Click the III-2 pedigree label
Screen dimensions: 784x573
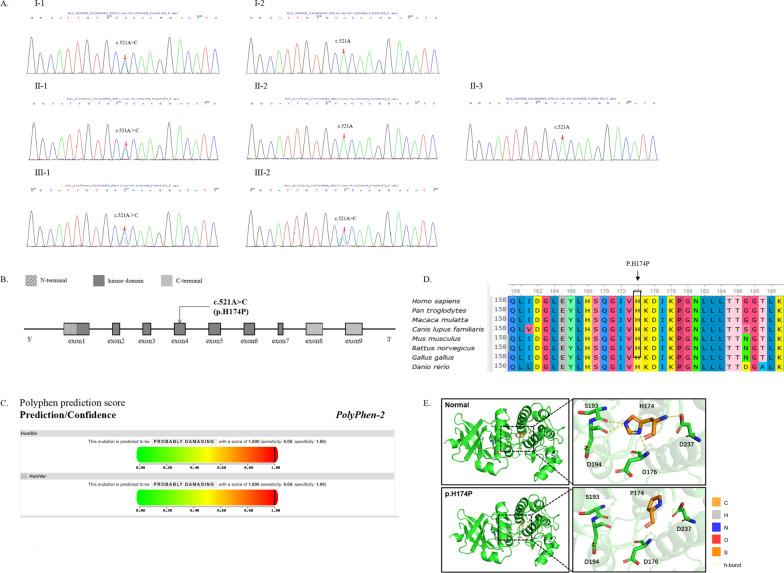point(262,172)
